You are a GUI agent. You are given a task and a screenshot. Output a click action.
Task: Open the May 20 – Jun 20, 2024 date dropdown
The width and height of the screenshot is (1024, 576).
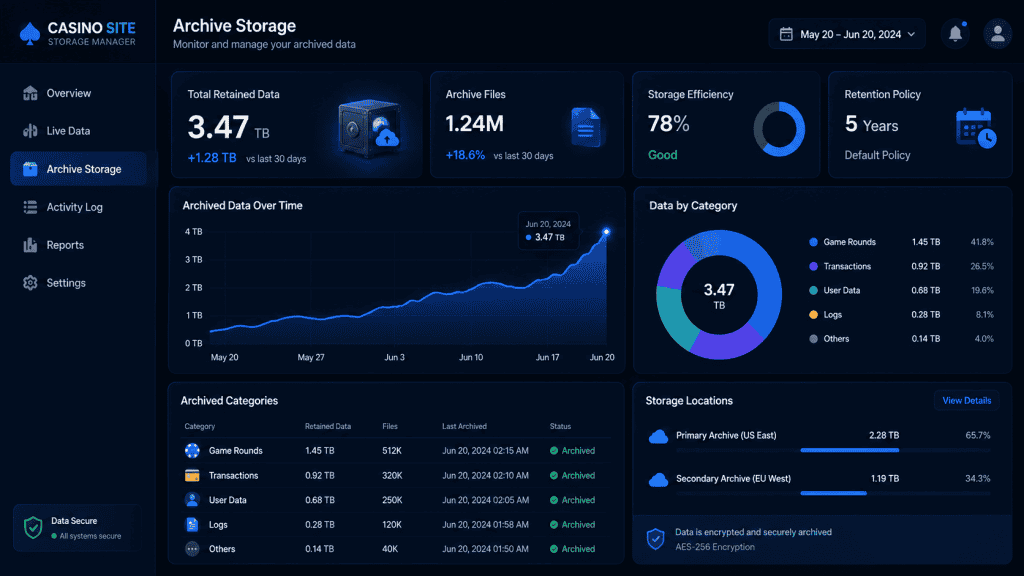(x=847, y=34)
